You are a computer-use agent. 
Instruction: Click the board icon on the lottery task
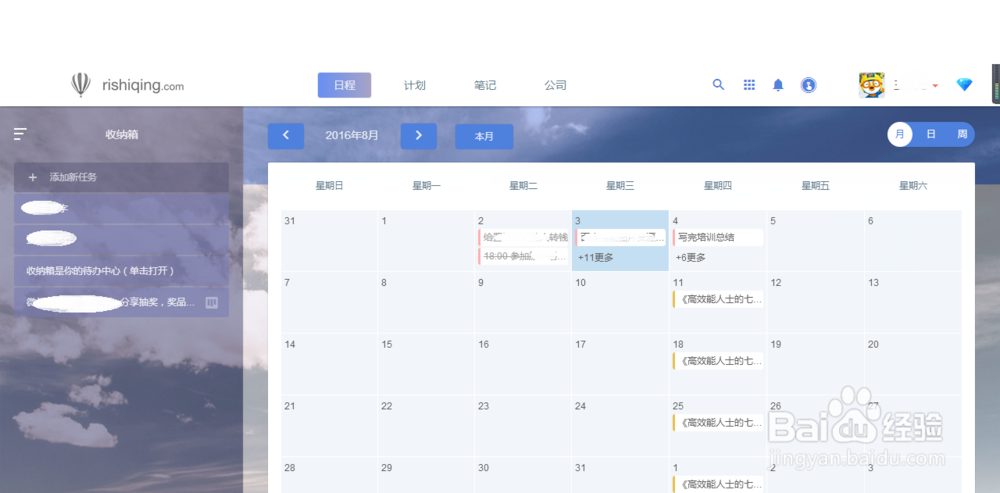212,302
